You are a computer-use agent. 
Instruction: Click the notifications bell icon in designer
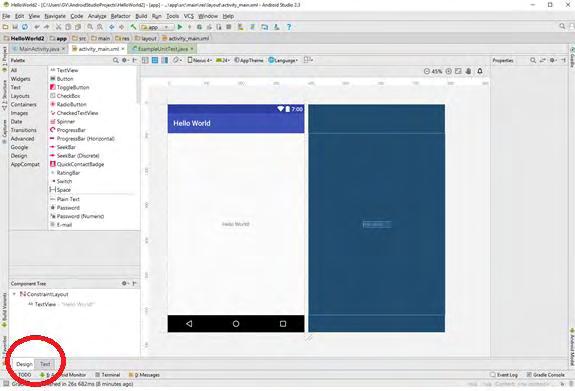point(480,71)
